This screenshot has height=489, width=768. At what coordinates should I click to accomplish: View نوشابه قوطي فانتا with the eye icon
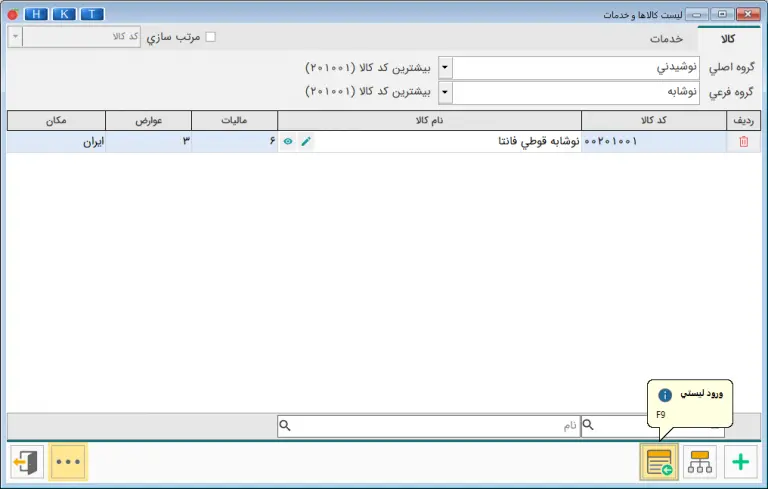288,142
